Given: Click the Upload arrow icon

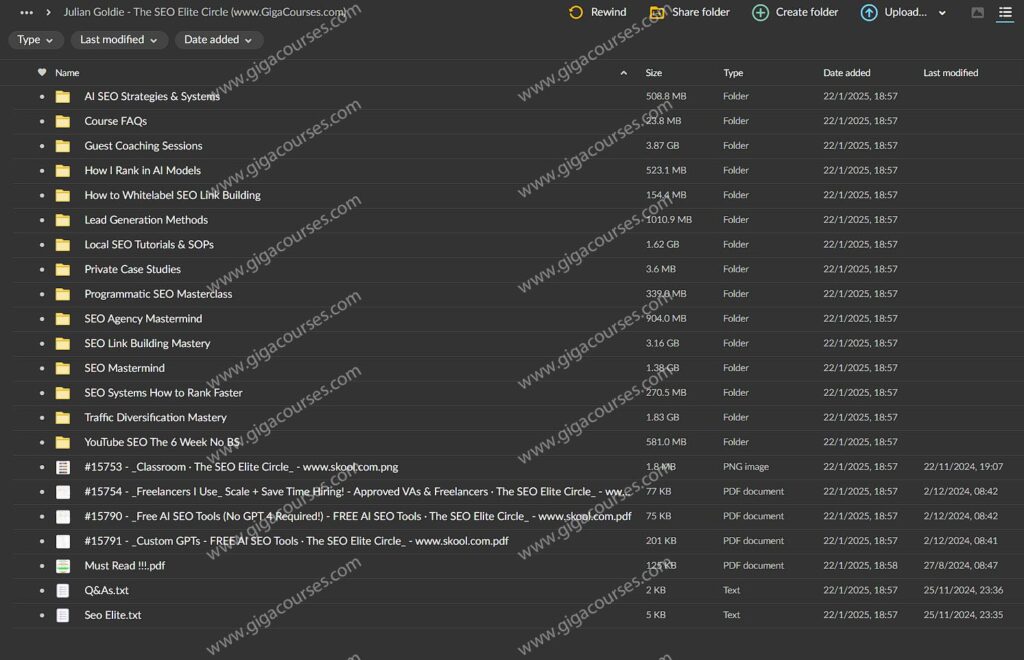Looking at the screenshot, I should pos(869,13).
